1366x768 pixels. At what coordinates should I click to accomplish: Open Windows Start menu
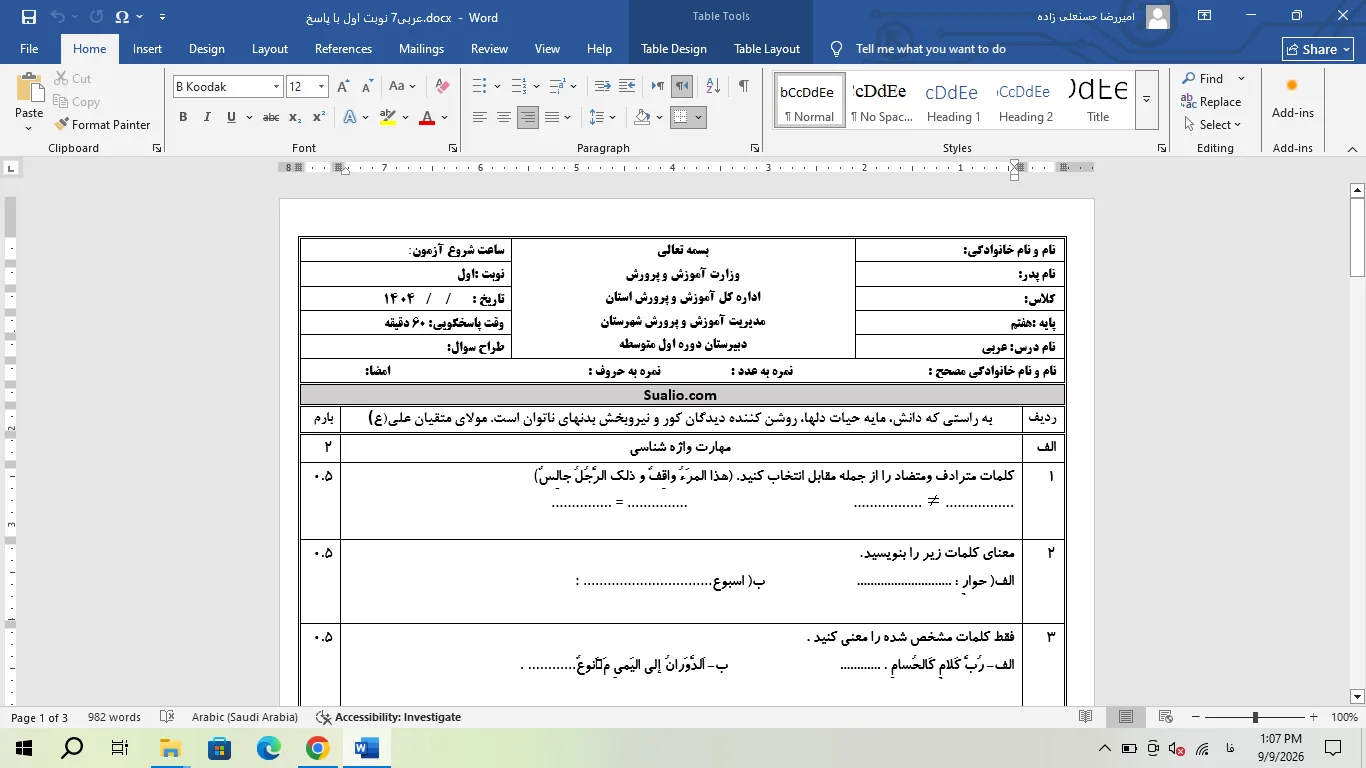pos(23,748)
